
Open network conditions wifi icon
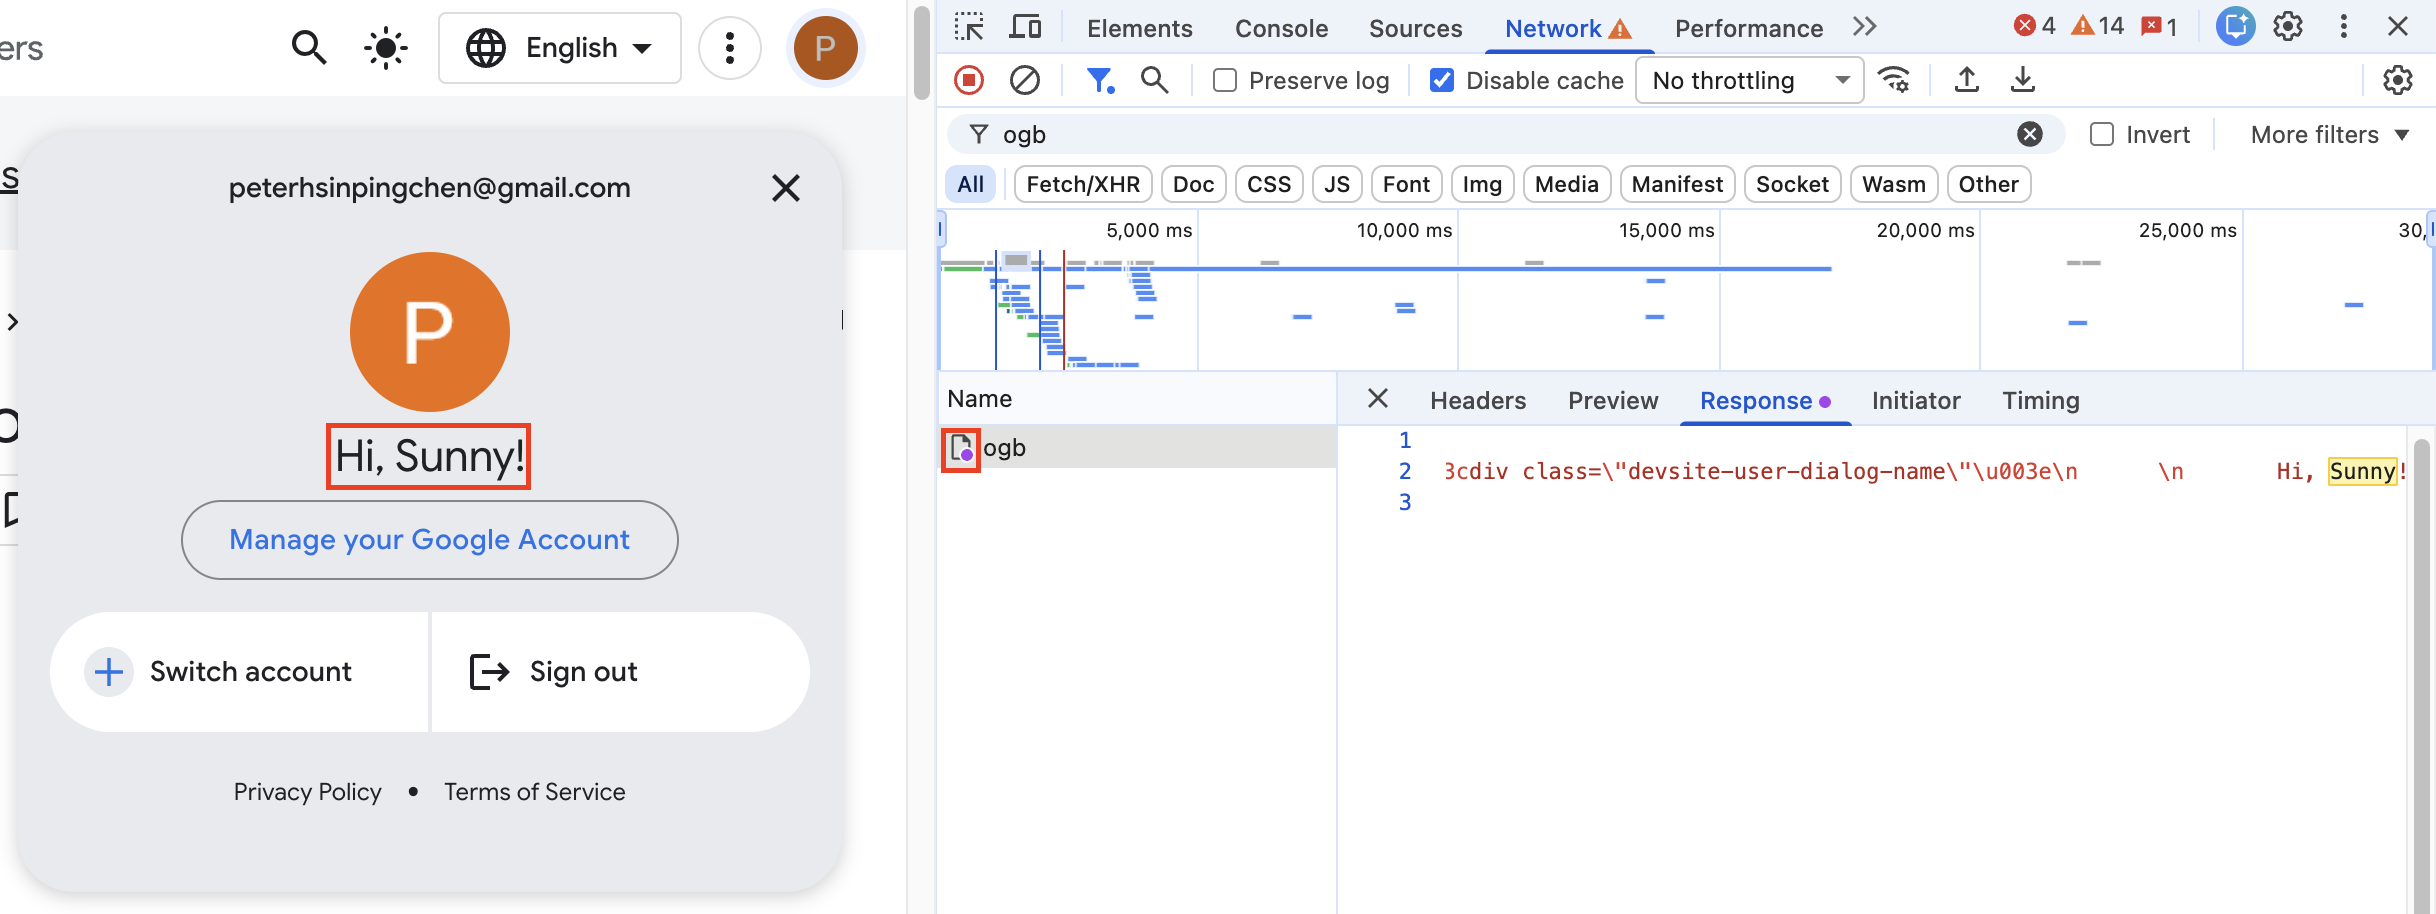click(1894, 80)
